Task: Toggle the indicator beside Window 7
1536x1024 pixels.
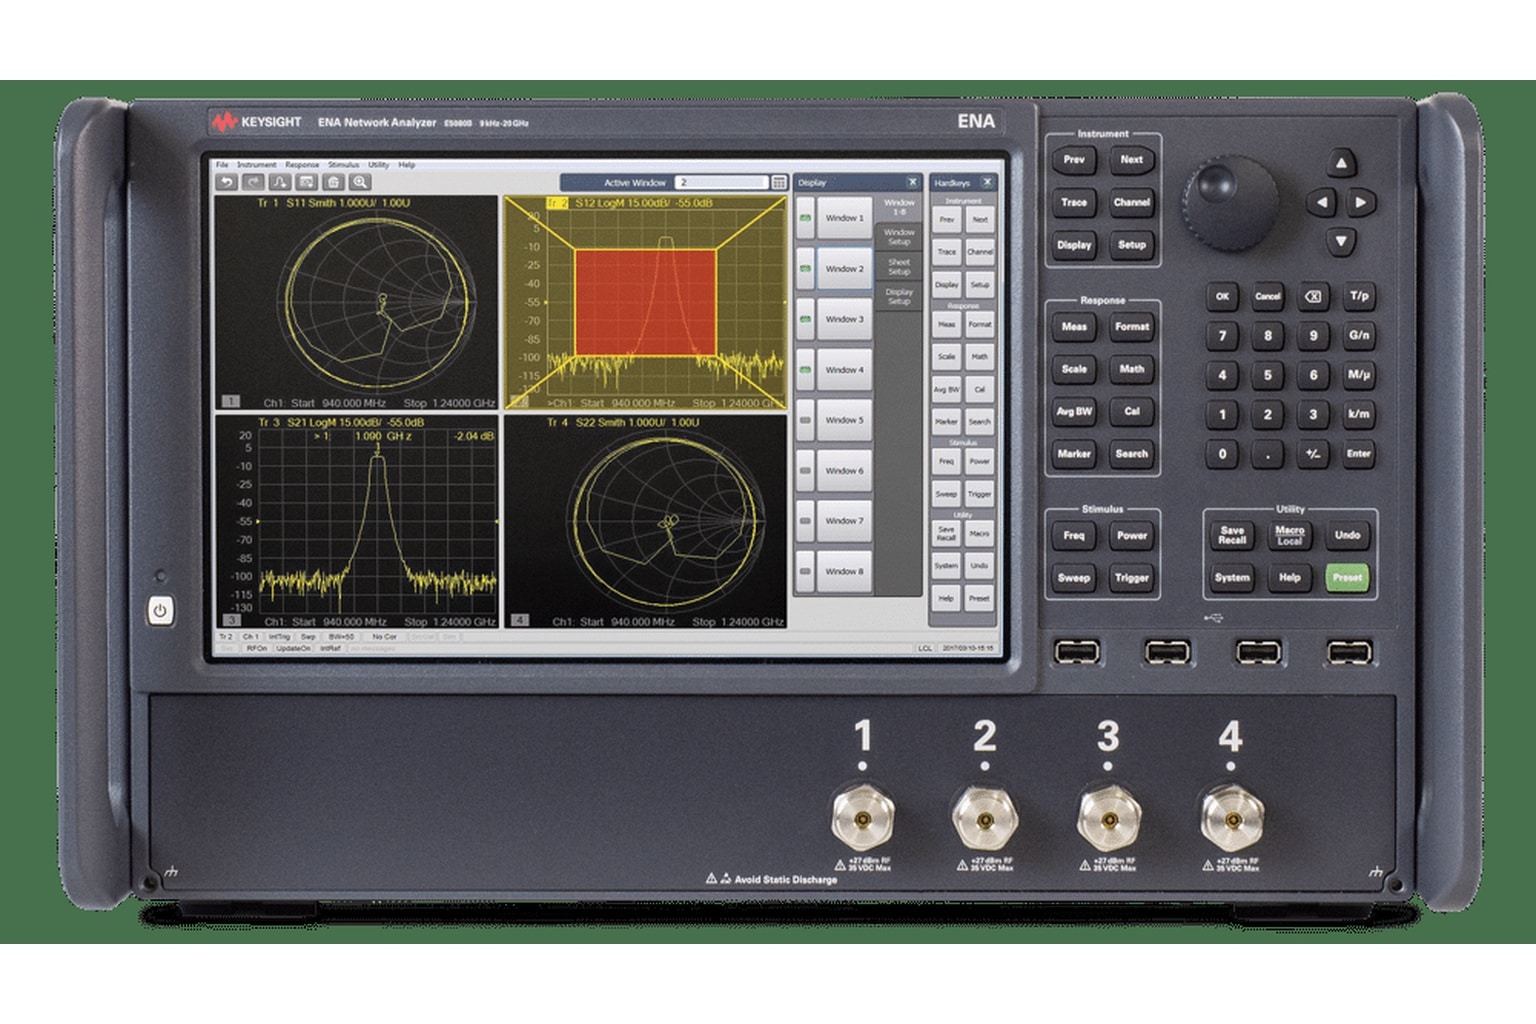Action: tap(805, 520)
